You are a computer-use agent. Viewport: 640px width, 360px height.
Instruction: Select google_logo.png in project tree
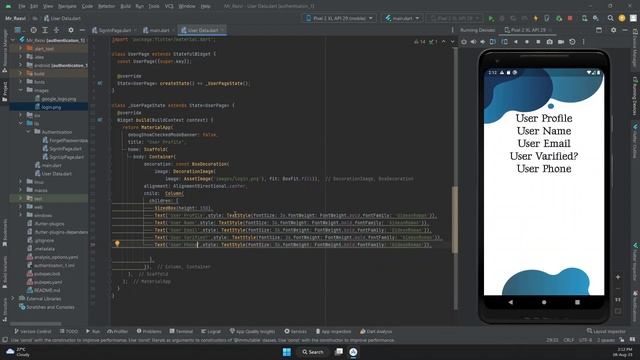point(56,99)
